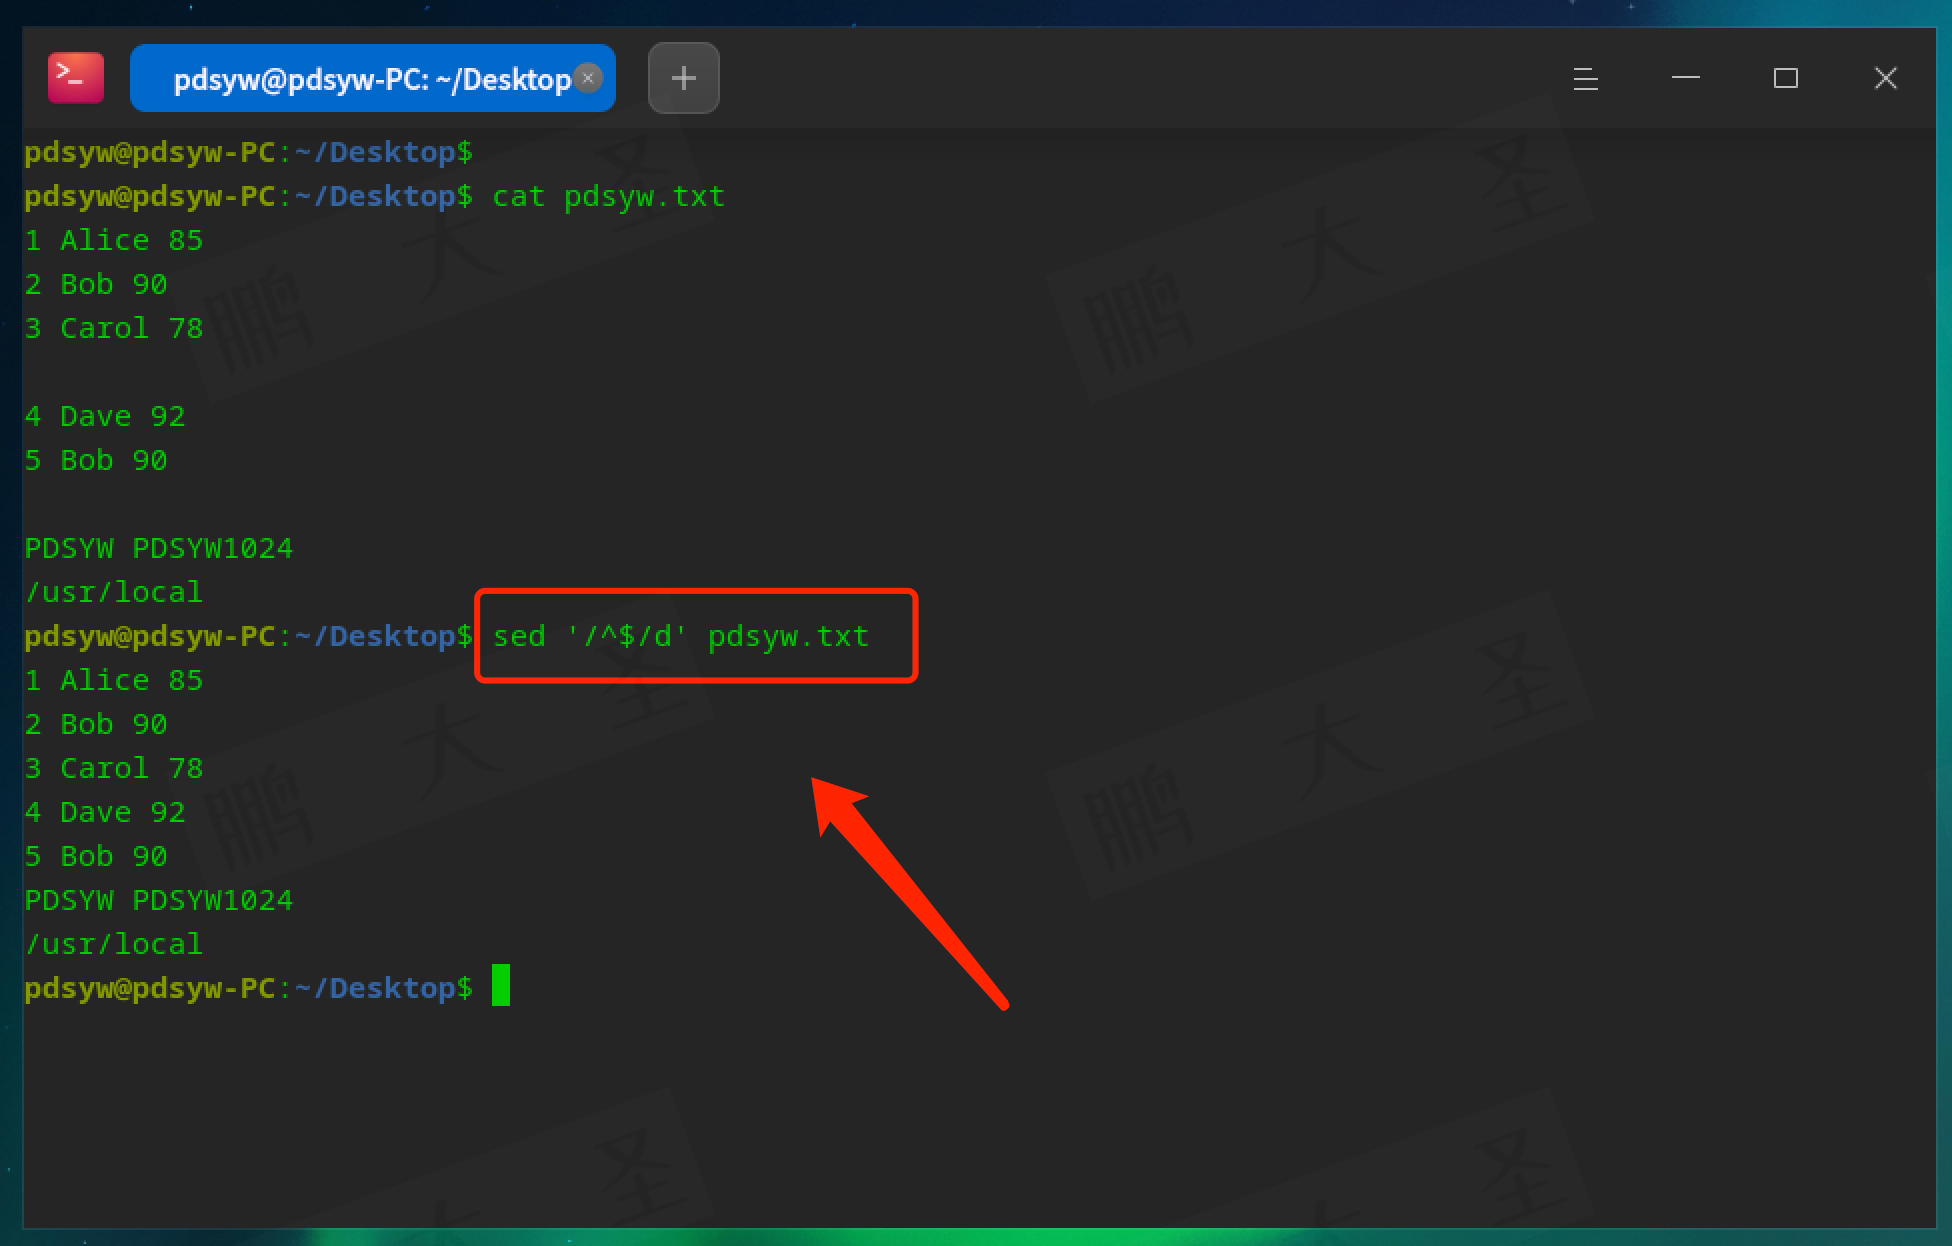Close the terminal window
The width and height of the screenshot is (1952, 1246).
tap(1885, 78)
